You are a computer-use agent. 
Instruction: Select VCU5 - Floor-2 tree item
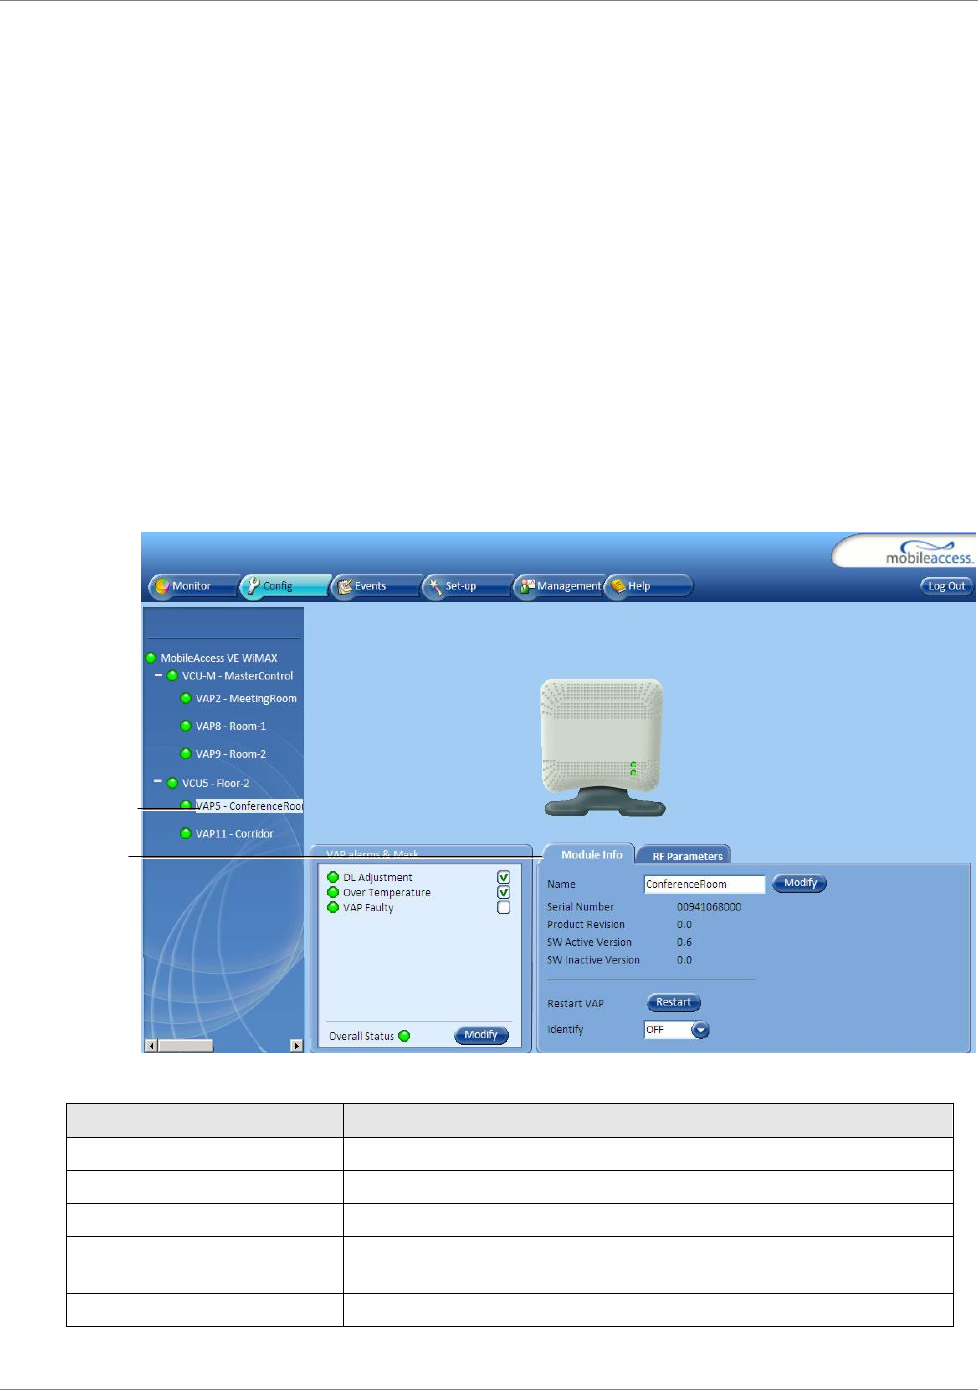(216, 783)
